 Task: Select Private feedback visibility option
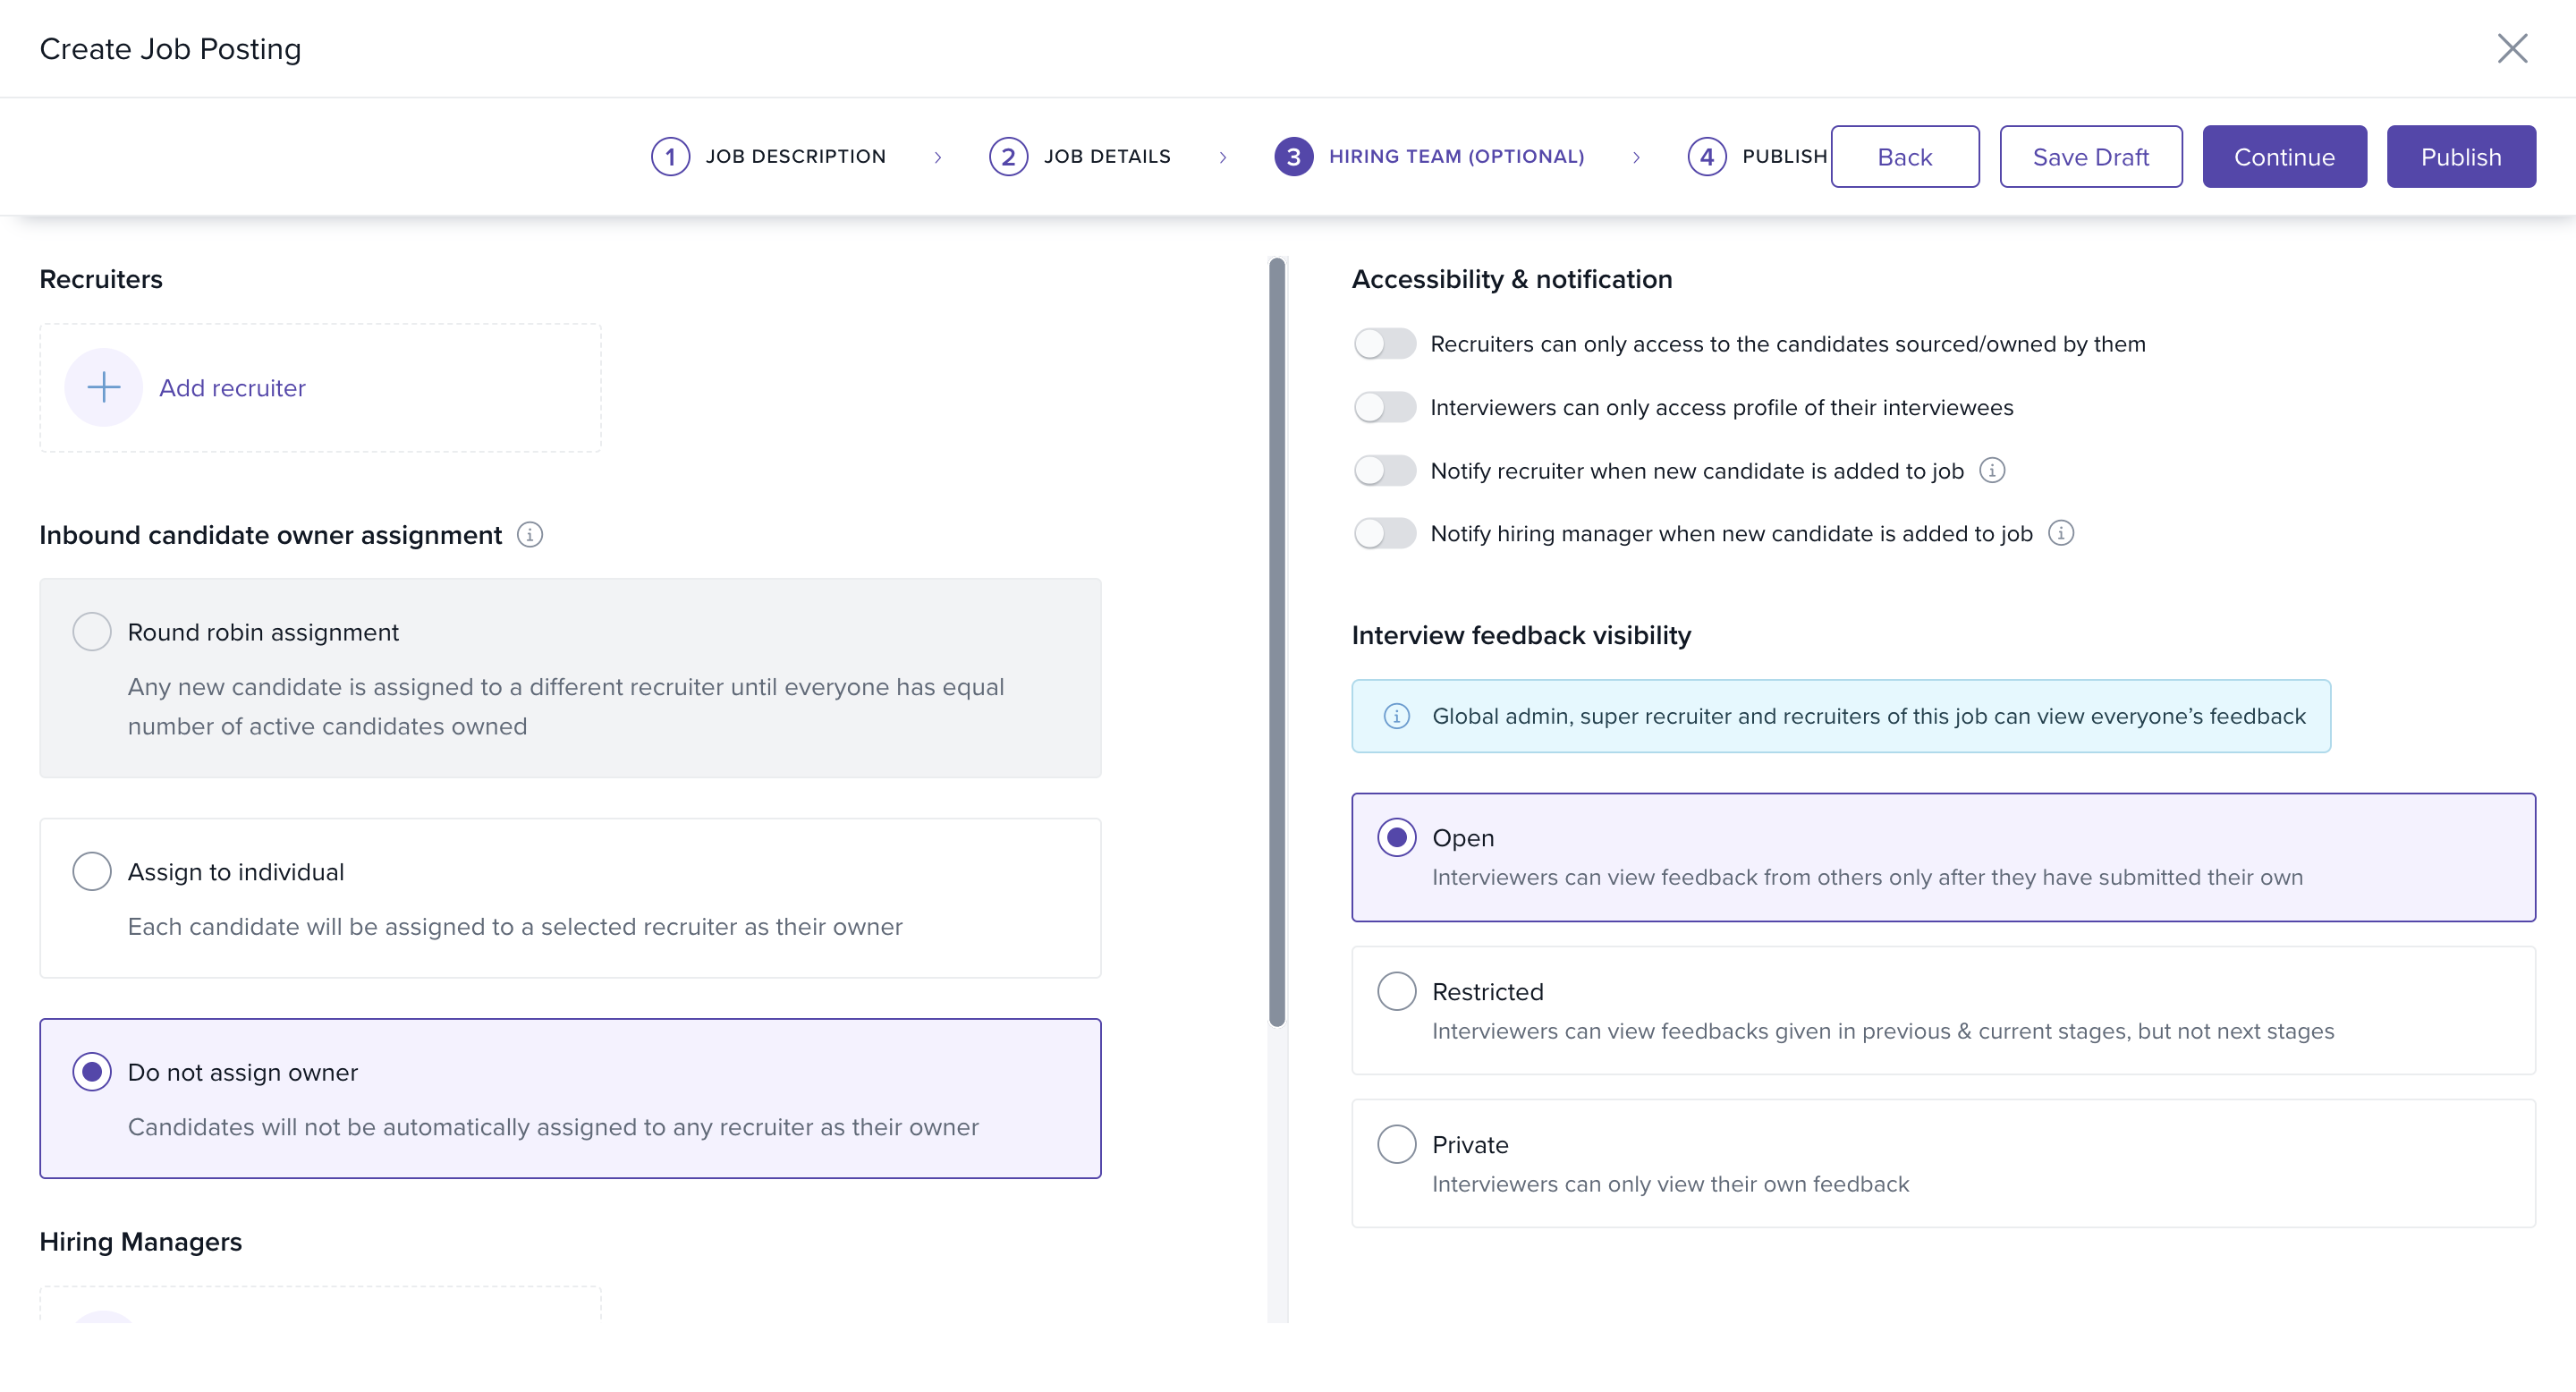[x=1396, y=1144]
